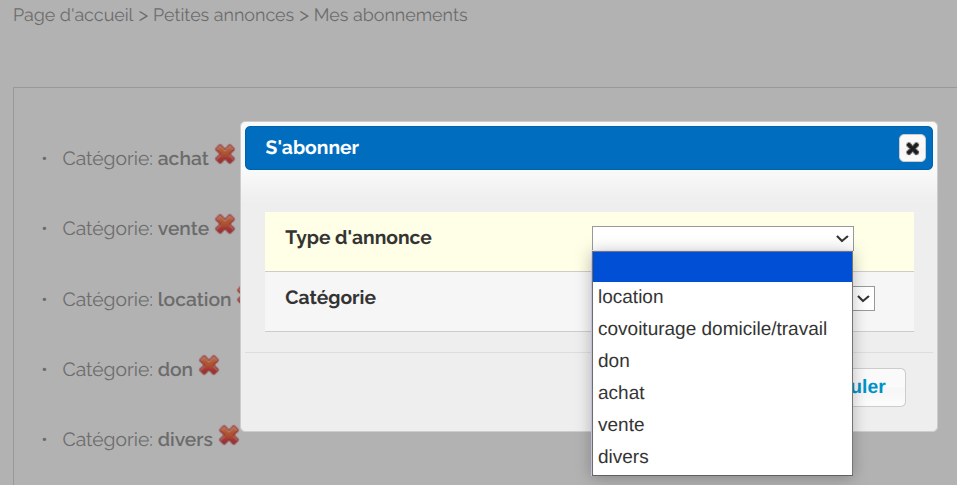The width and height of the screenshot is (957, 485).
Task: Open Petites annonces breadcrumb link
Action: point(223,16)
